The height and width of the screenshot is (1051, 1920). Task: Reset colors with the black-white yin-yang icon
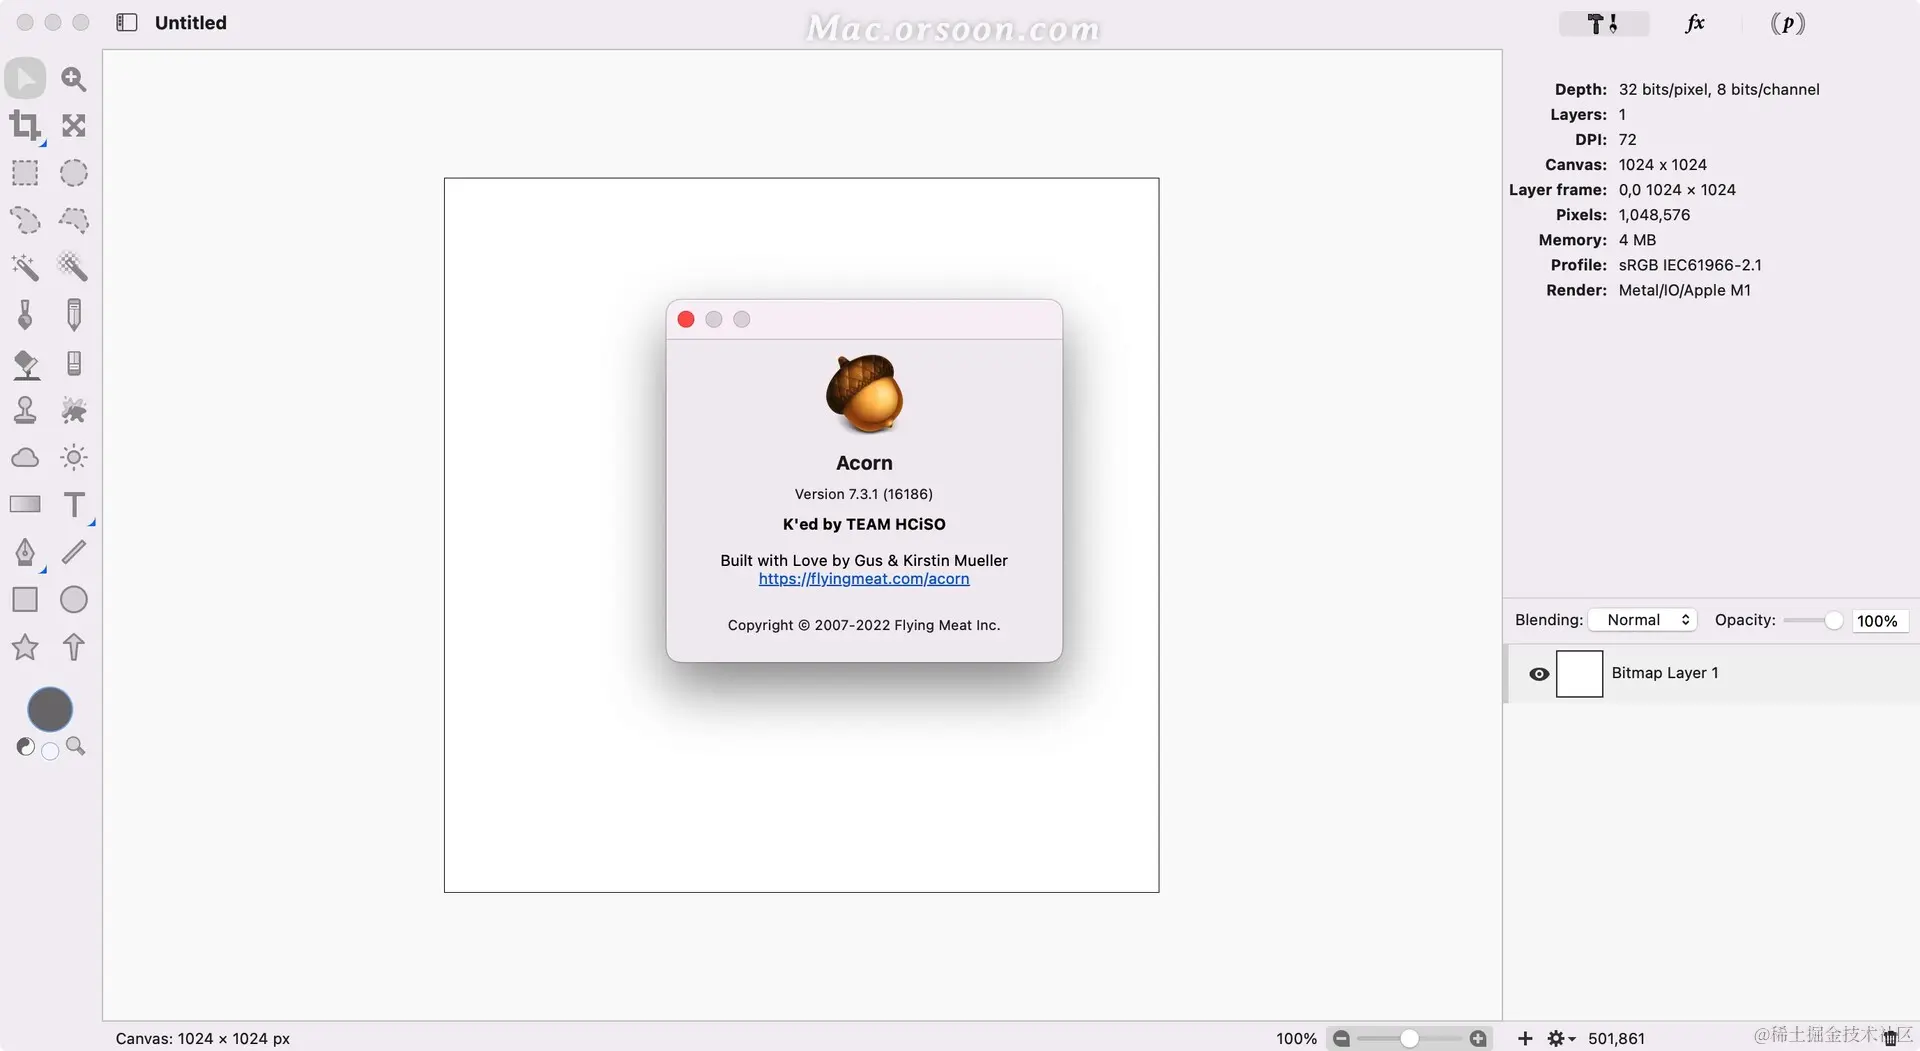click(x=26, y=747)
